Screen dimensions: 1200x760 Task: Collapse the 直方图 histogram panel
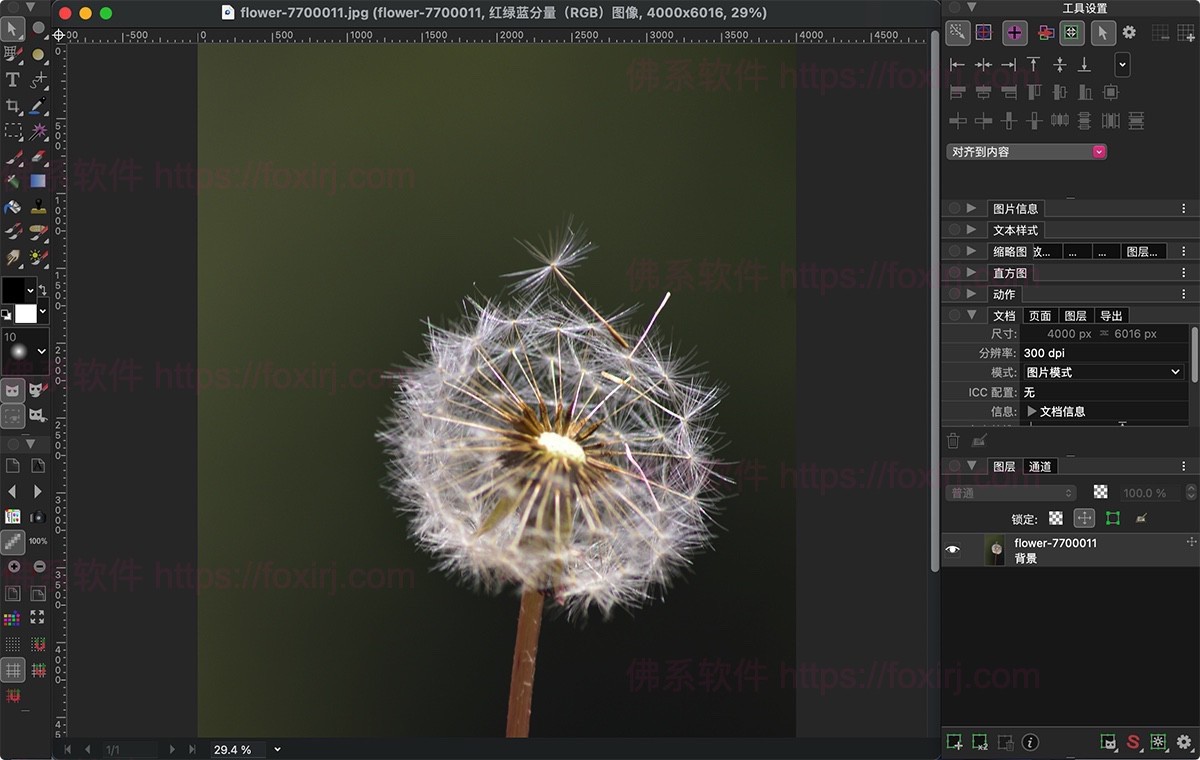click(x=972, y=271)
